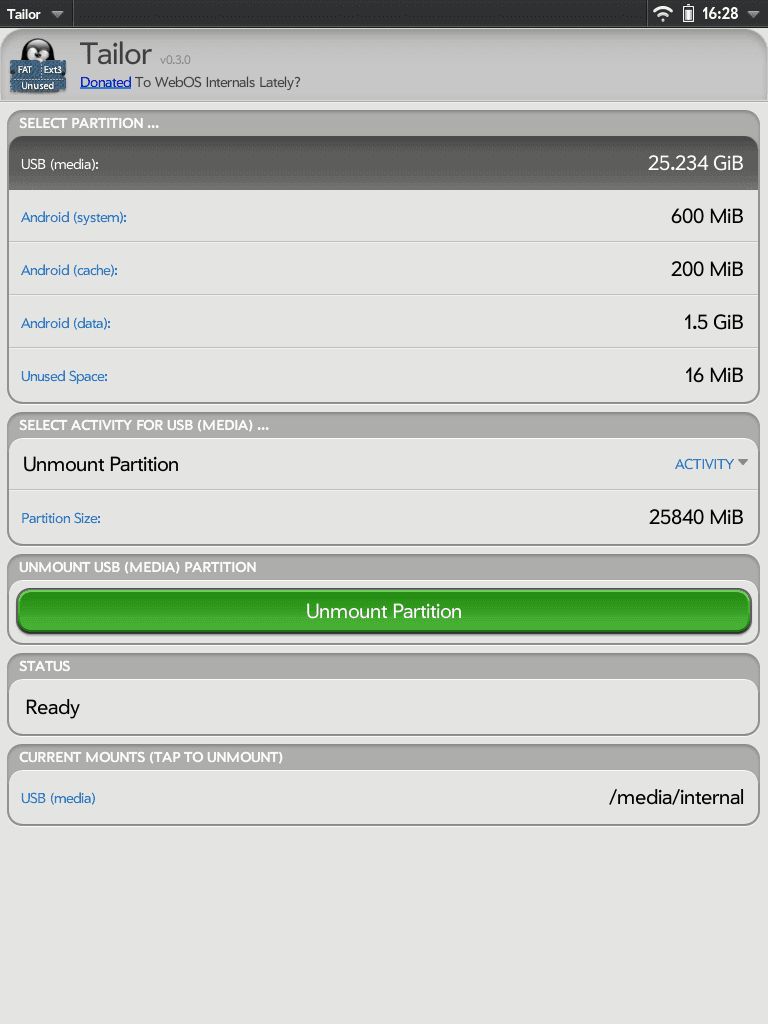Click the clock showing 16:28
Screen dimensions: 768x1024
[720, 13]
